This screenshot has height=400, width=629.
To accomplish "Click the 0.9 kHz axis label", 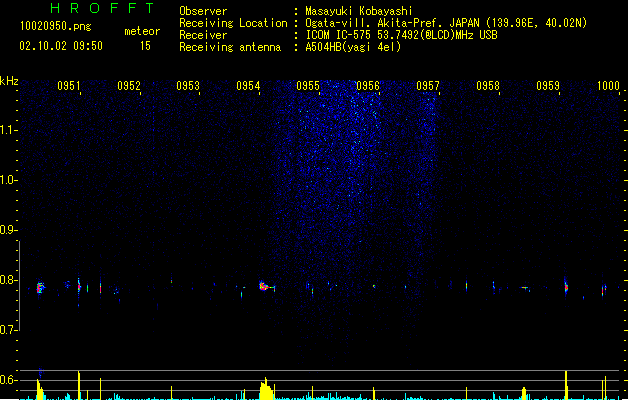I will [7, 230].
